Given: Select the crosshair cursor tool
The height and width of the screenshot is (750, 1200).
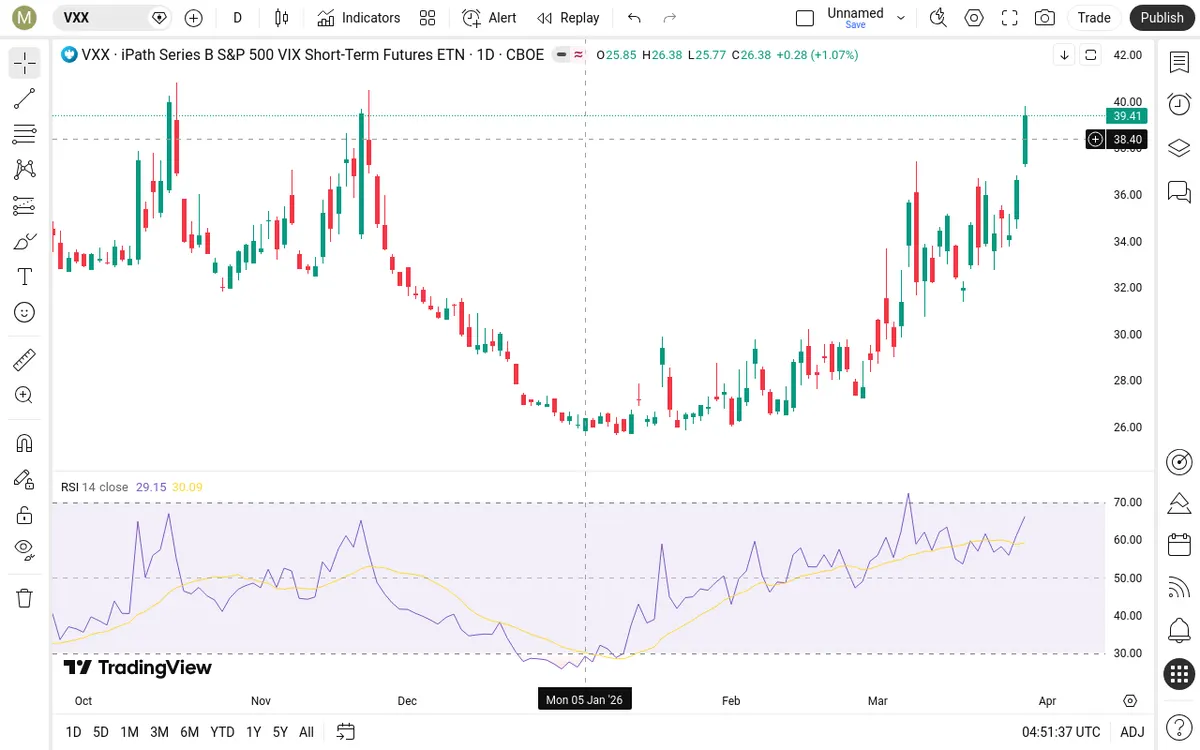Looking at the screenshot, I should coord(25,63).
